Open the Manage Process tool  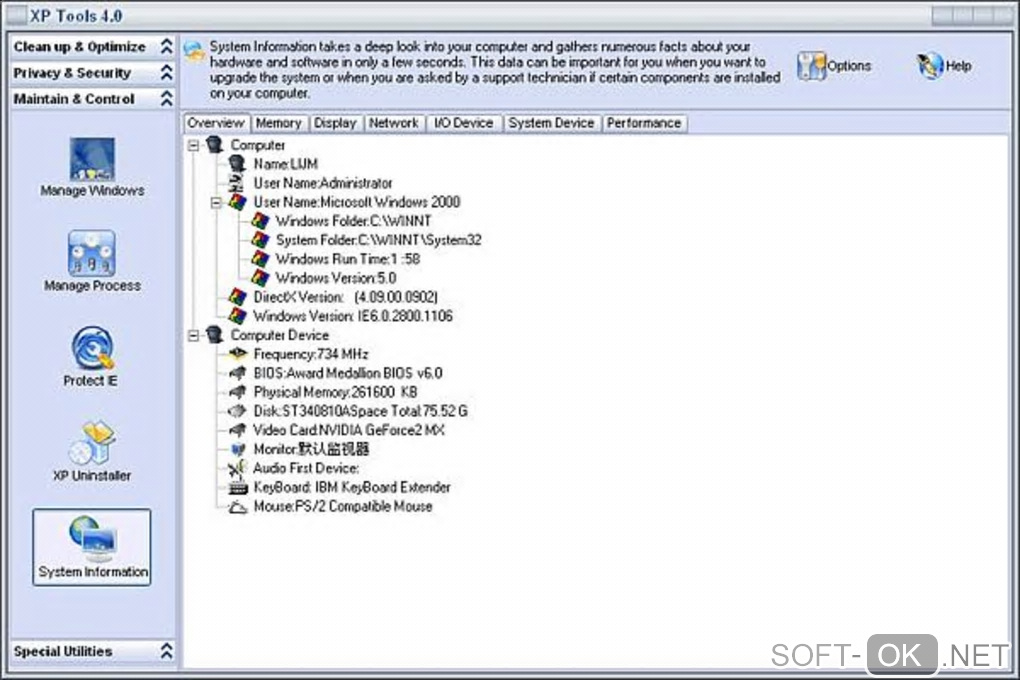click(x=92, y=262)
